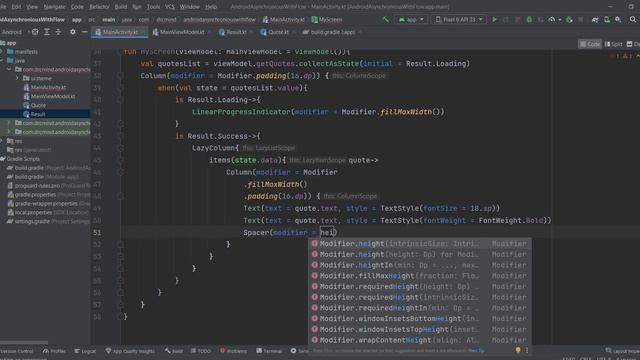Viewport: 640px width, 360px height.
Task: Open the Device Manager icon
Action: (x=607, y=19)
